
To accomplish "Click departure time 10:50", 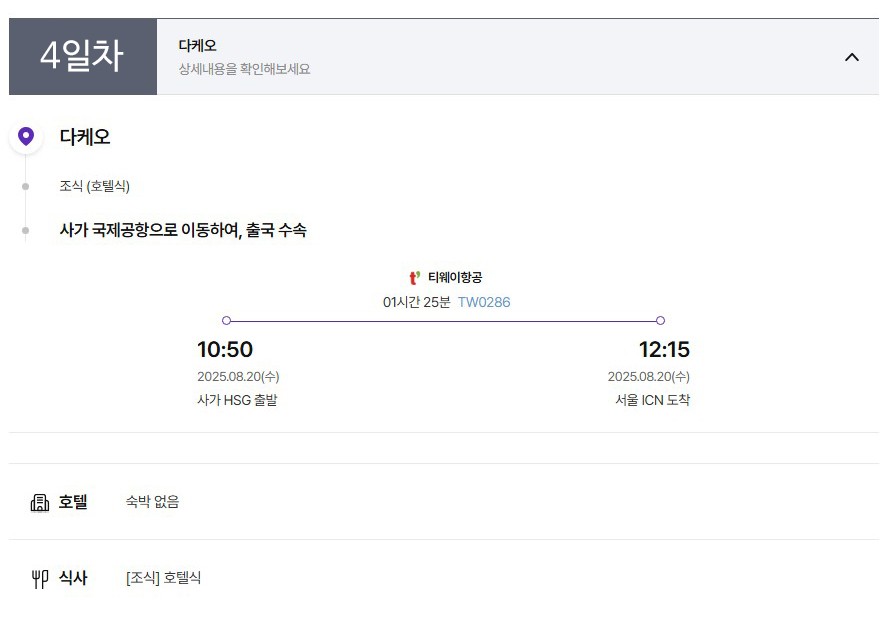I will pos(225,349).
